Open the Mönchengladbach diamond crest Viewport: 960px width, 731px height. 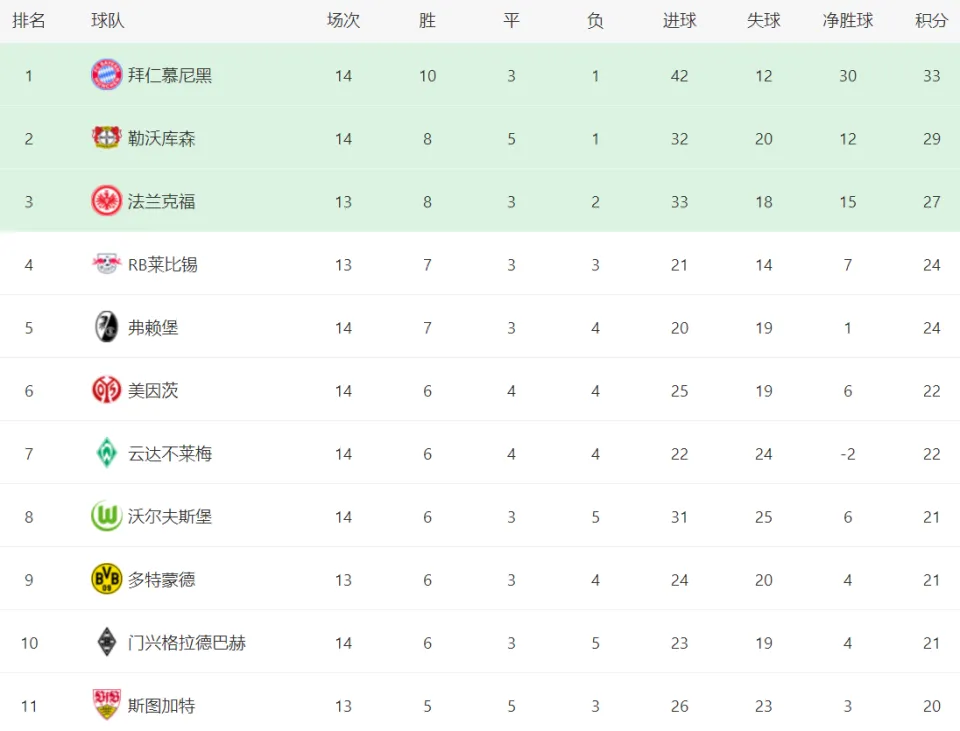[x=107, y=642]
